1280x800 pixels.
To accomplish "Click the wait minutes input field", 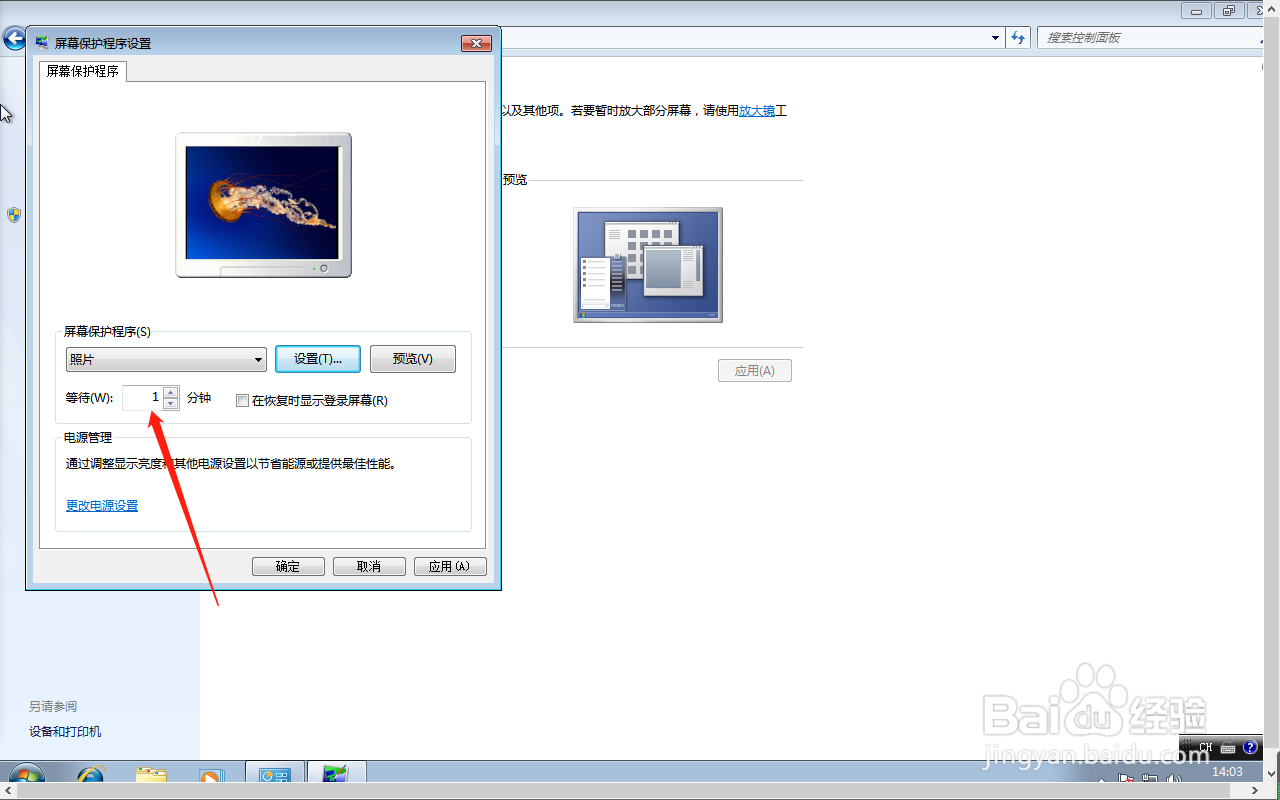I will pos(142,398).
